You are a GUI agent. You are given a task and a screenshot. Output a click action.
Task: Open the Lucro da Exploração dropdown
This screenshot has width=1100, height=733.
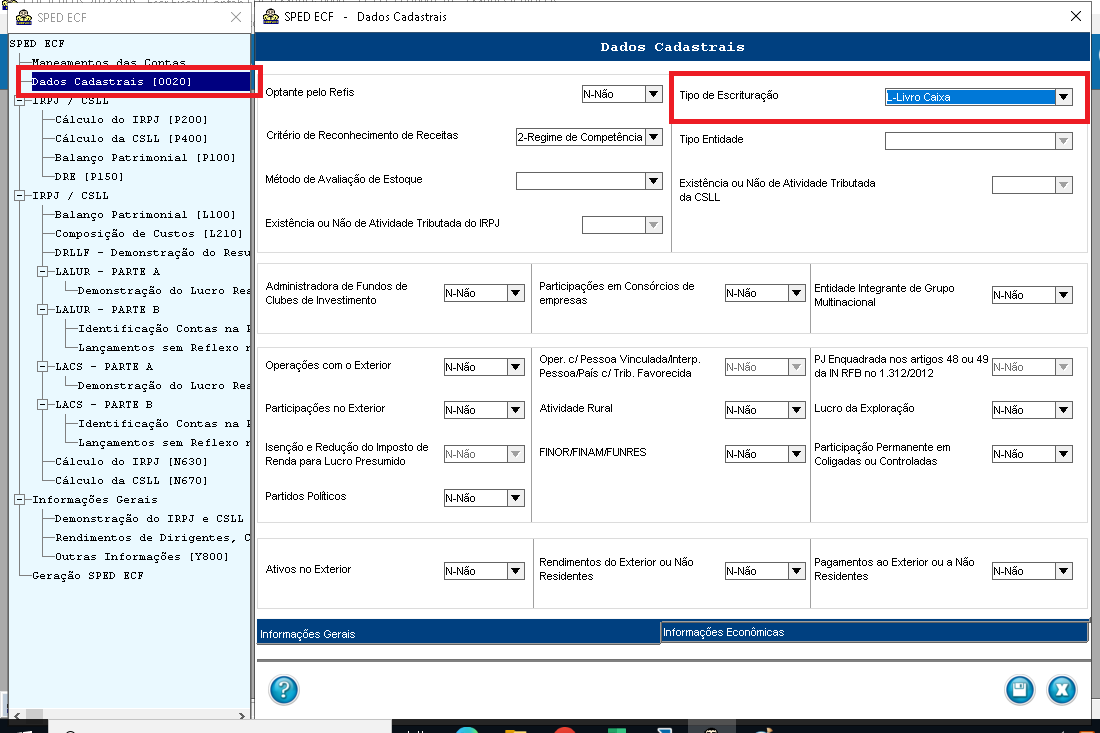tap(1064, 410)
